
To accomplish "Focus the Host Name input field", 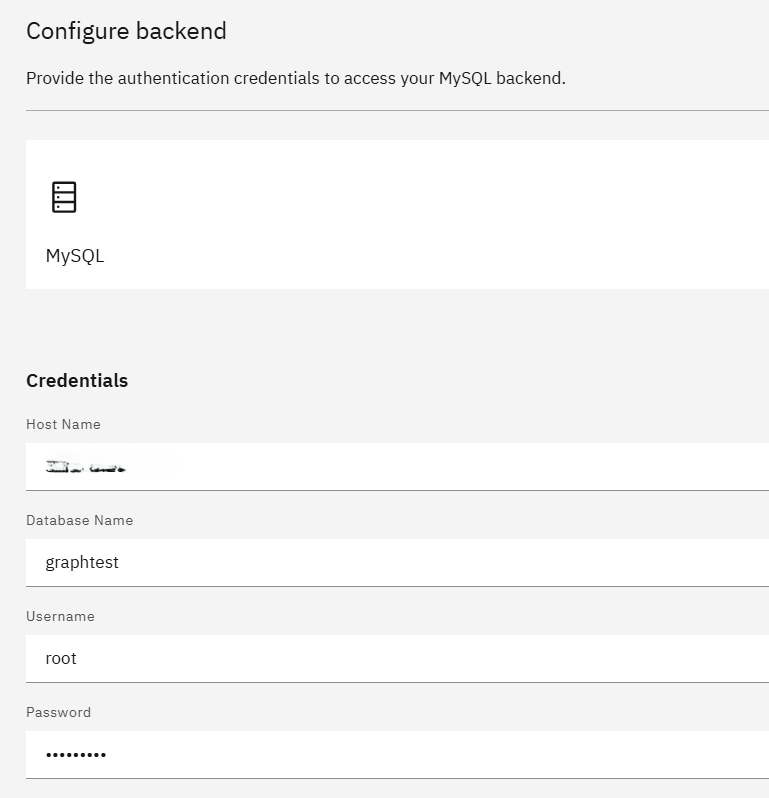I will pyautogui.click(x=450, y=466).
